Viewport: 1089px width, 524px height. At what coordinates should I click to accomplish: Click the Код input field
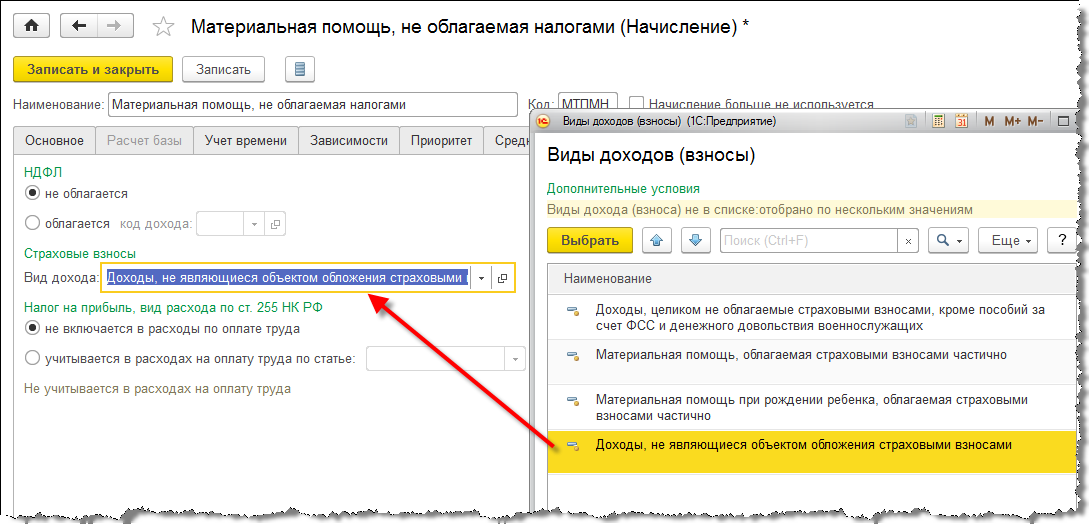pos(589,104)
